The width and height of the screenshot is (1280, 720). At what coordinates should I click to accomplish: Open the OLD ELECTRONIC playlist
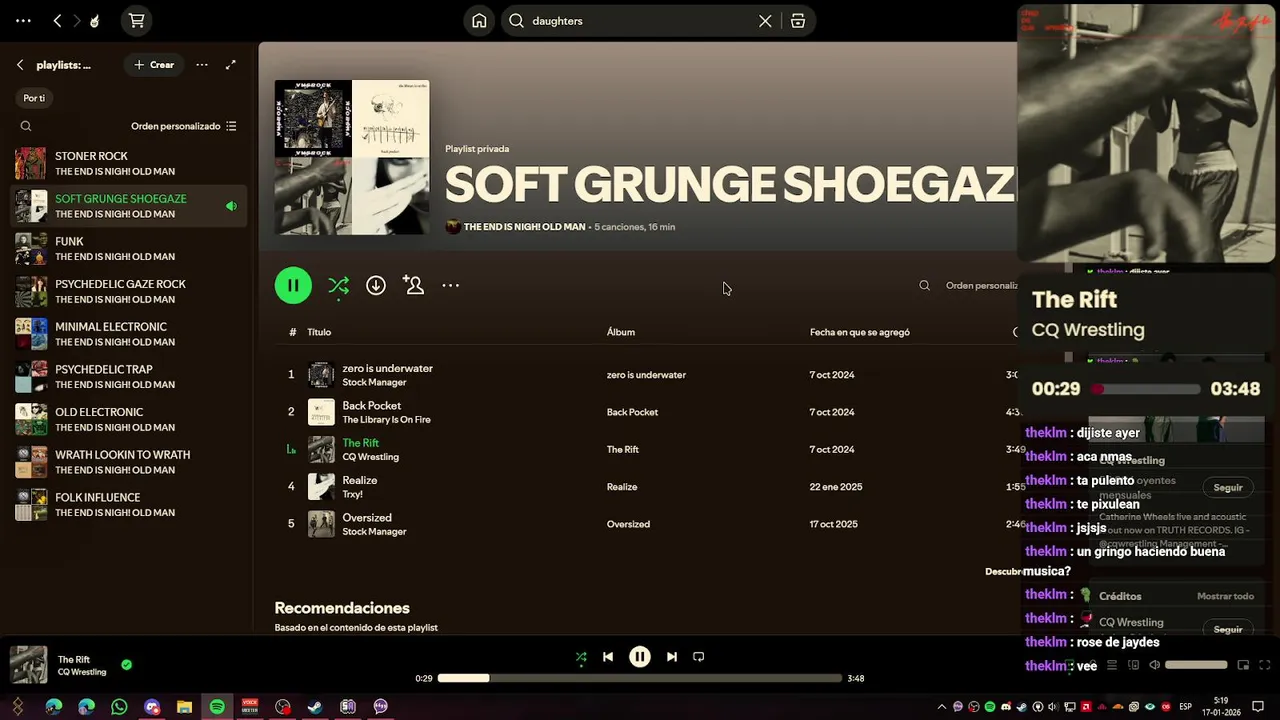pos(130,419)
